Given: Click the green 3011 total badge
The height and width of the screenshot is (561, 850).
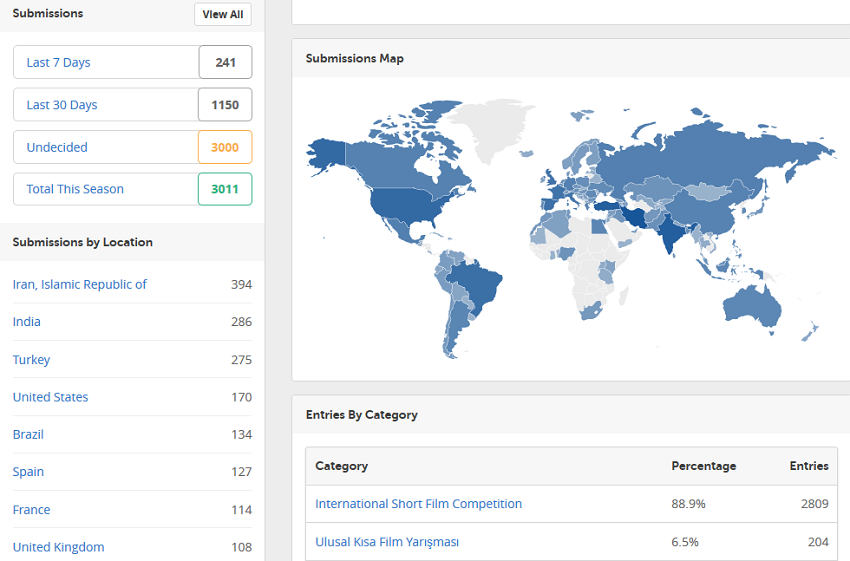Looking at the screenshot, I should click(x=225, y=189).
